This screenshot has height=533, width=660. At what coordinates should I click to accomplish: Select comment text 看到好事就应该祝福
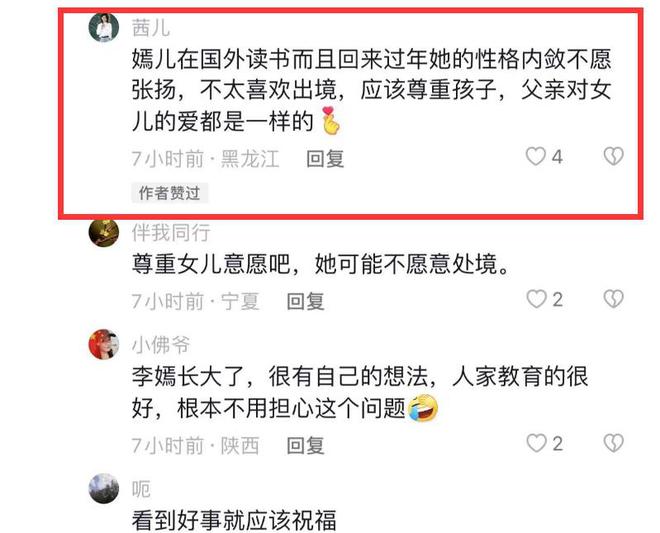234,520
